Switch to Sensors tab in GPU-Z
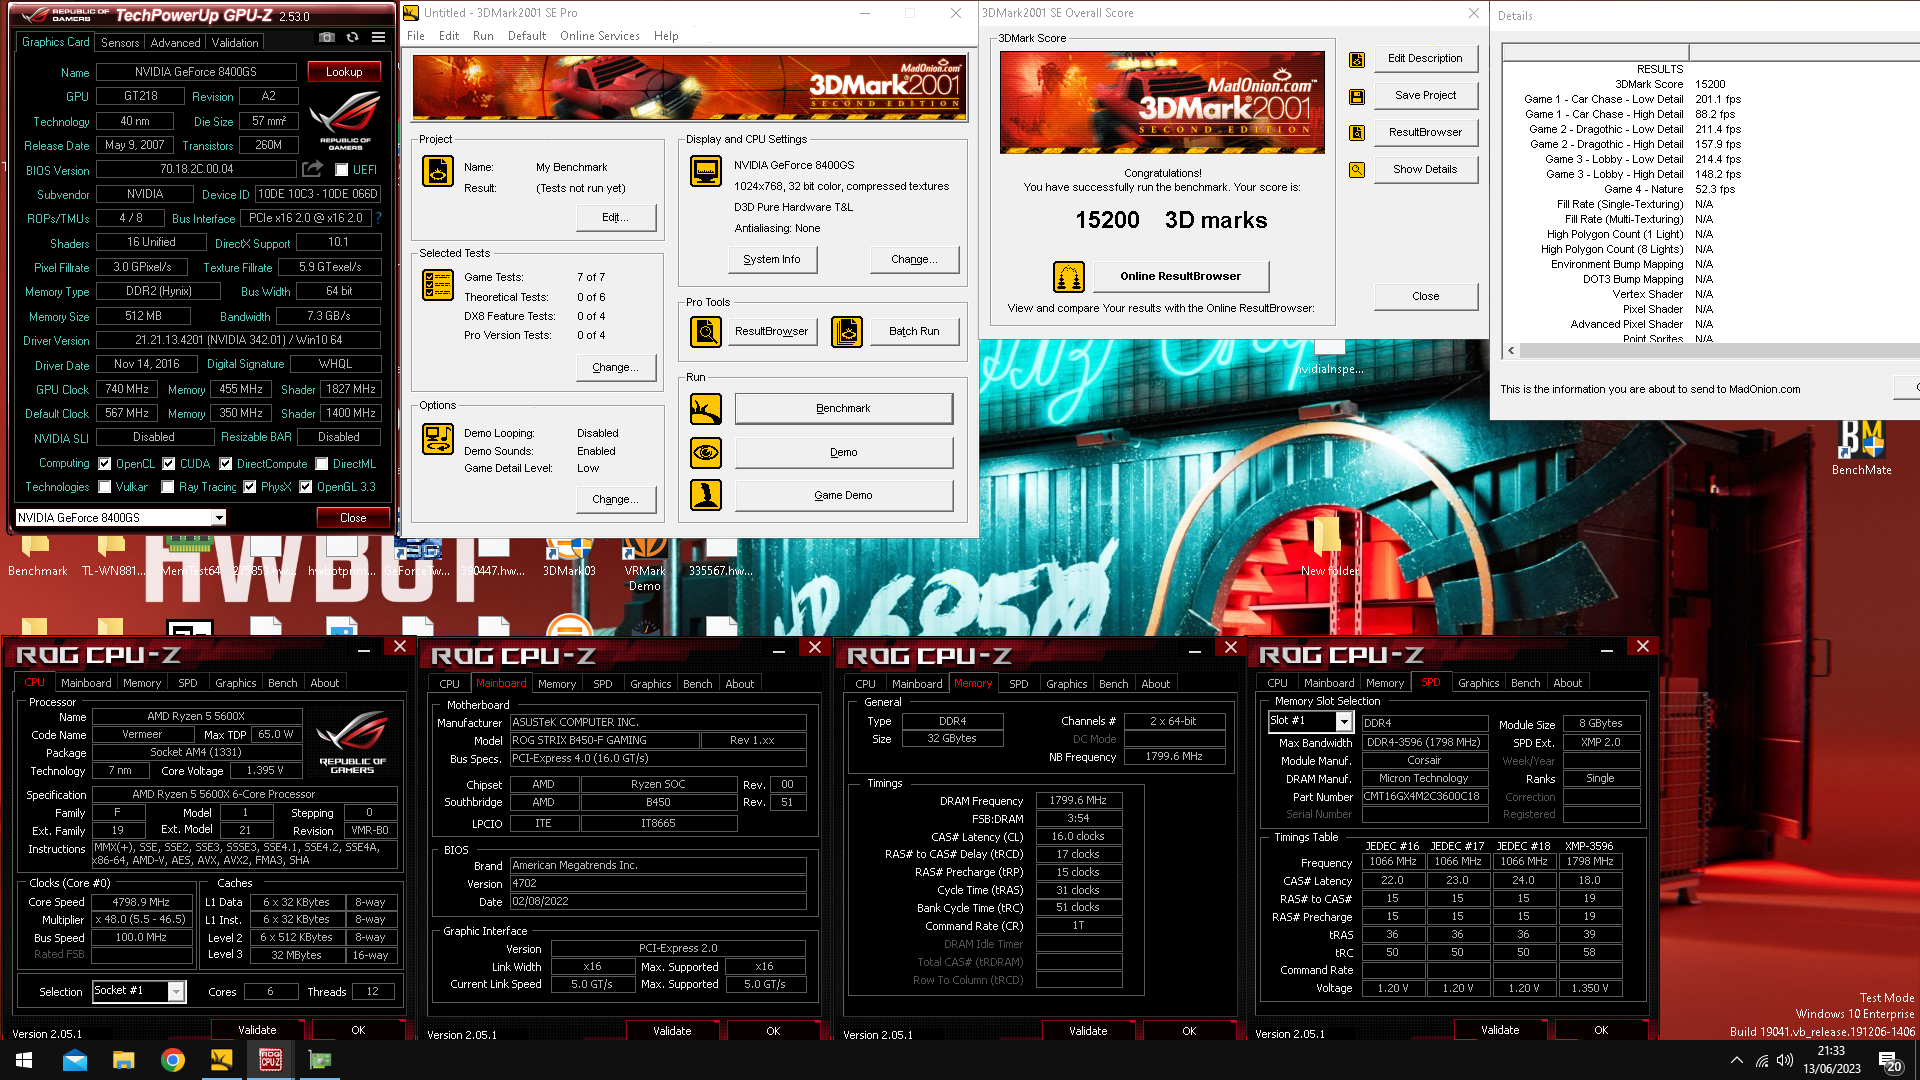 click(x=120, y=43)
